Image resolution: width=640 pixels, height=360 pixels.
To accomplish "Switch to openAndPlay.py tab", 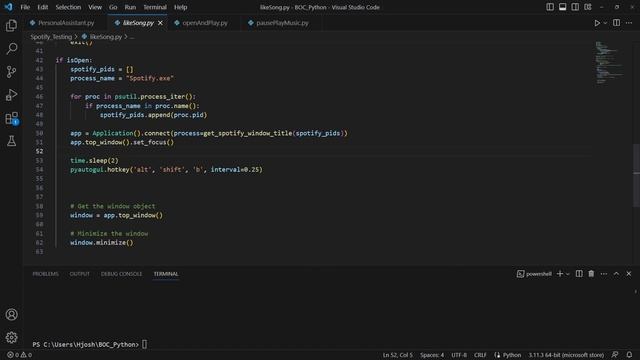I will [204, 23].
